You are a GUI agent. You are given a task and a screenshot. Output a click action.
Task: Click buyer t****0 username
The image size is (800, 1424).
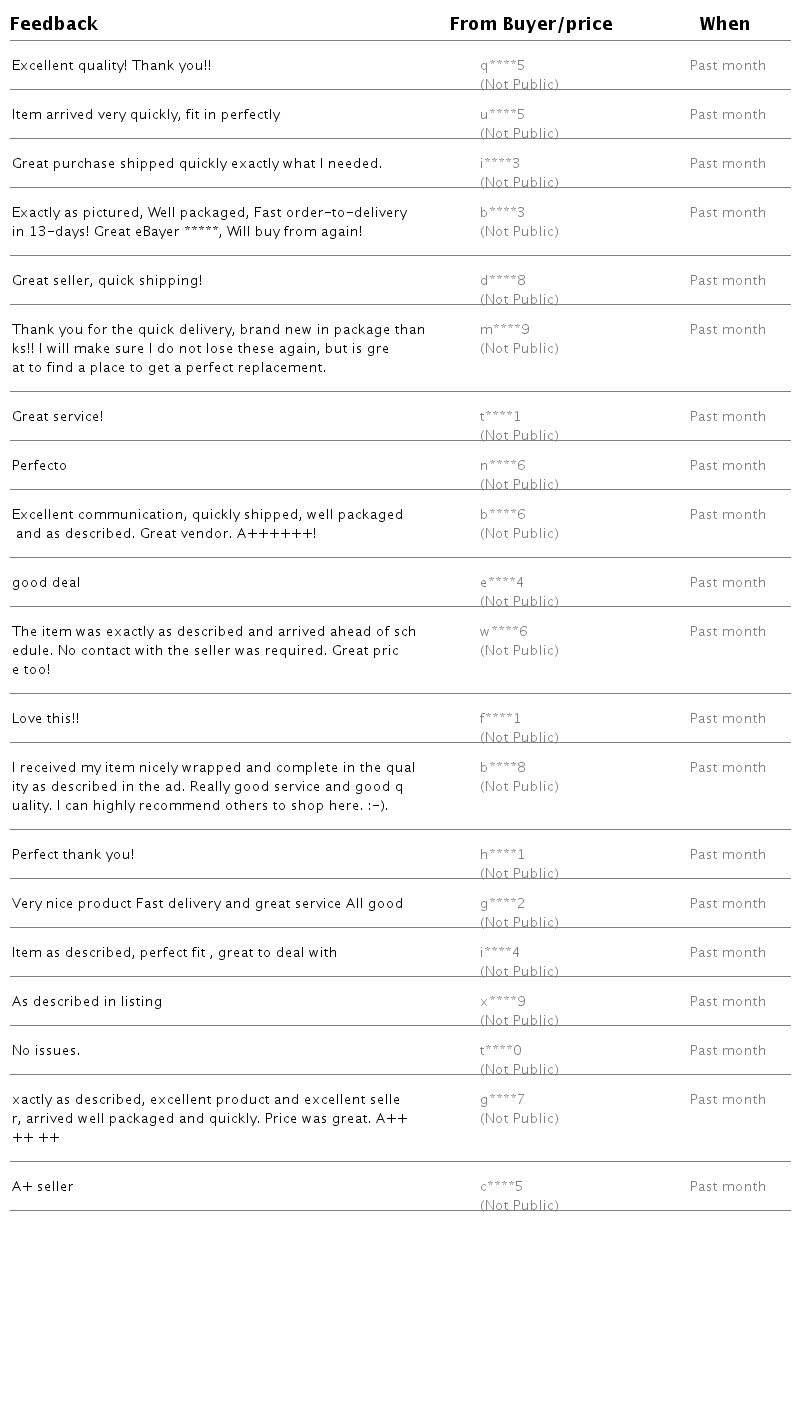point(501,1051)
